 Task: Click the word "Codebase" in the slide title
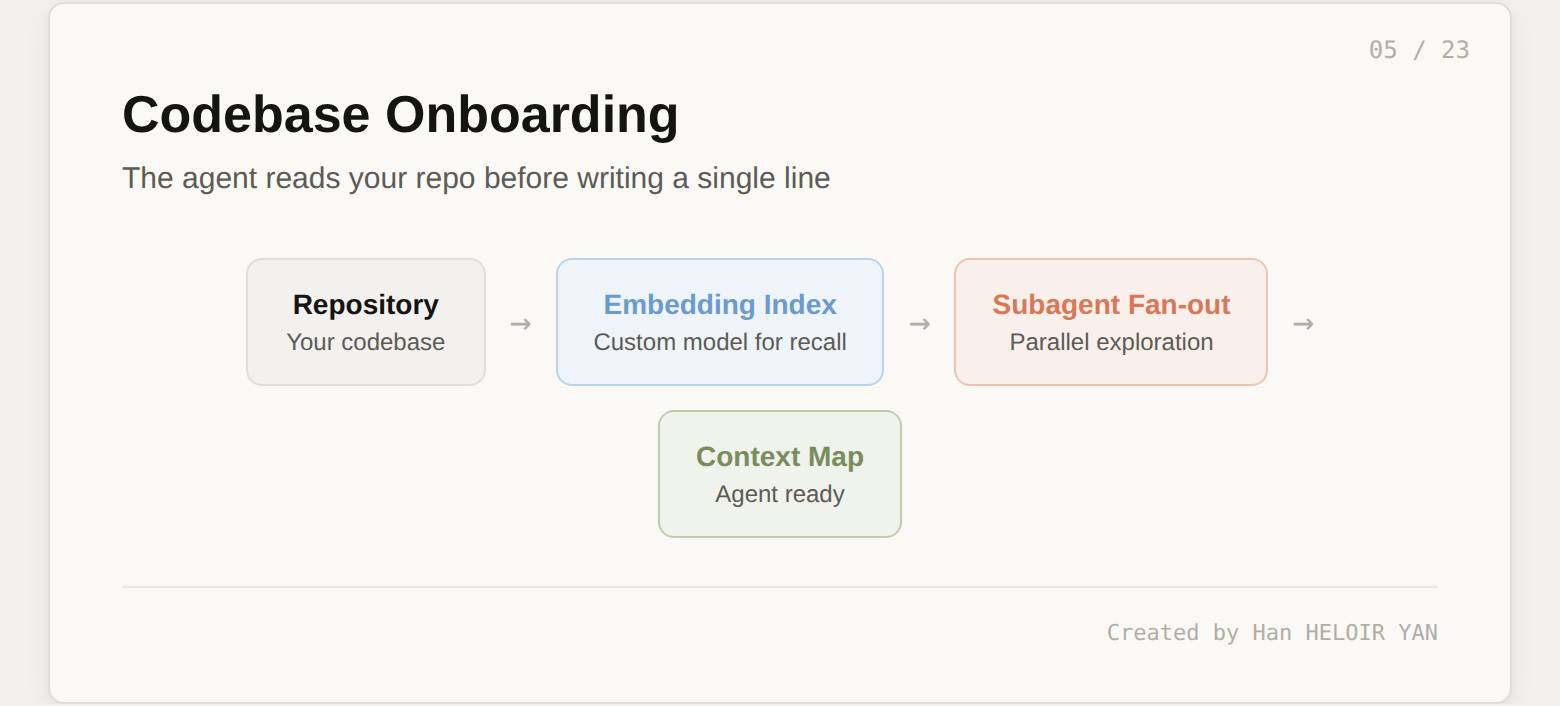(x=246, y=114)
